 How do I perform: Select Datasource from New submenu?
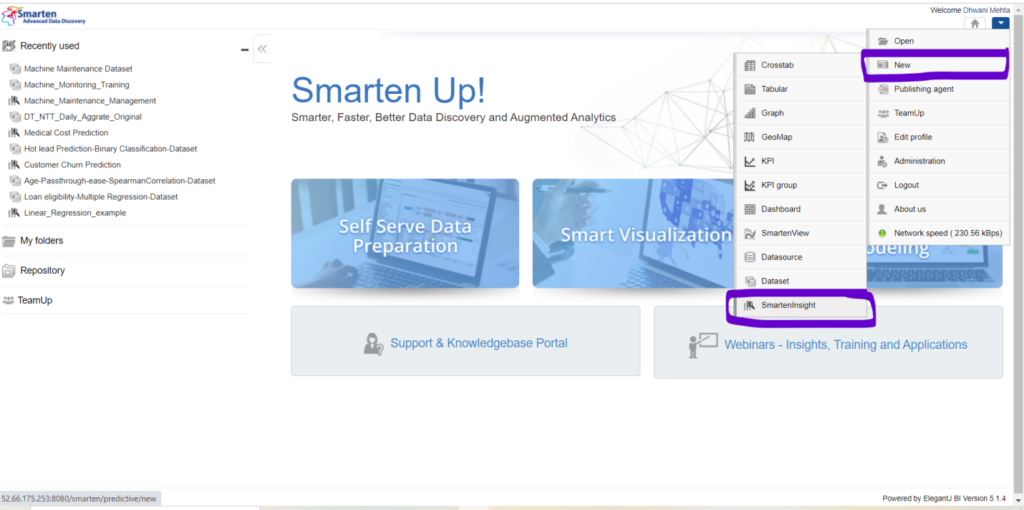[x=801, y=257]
